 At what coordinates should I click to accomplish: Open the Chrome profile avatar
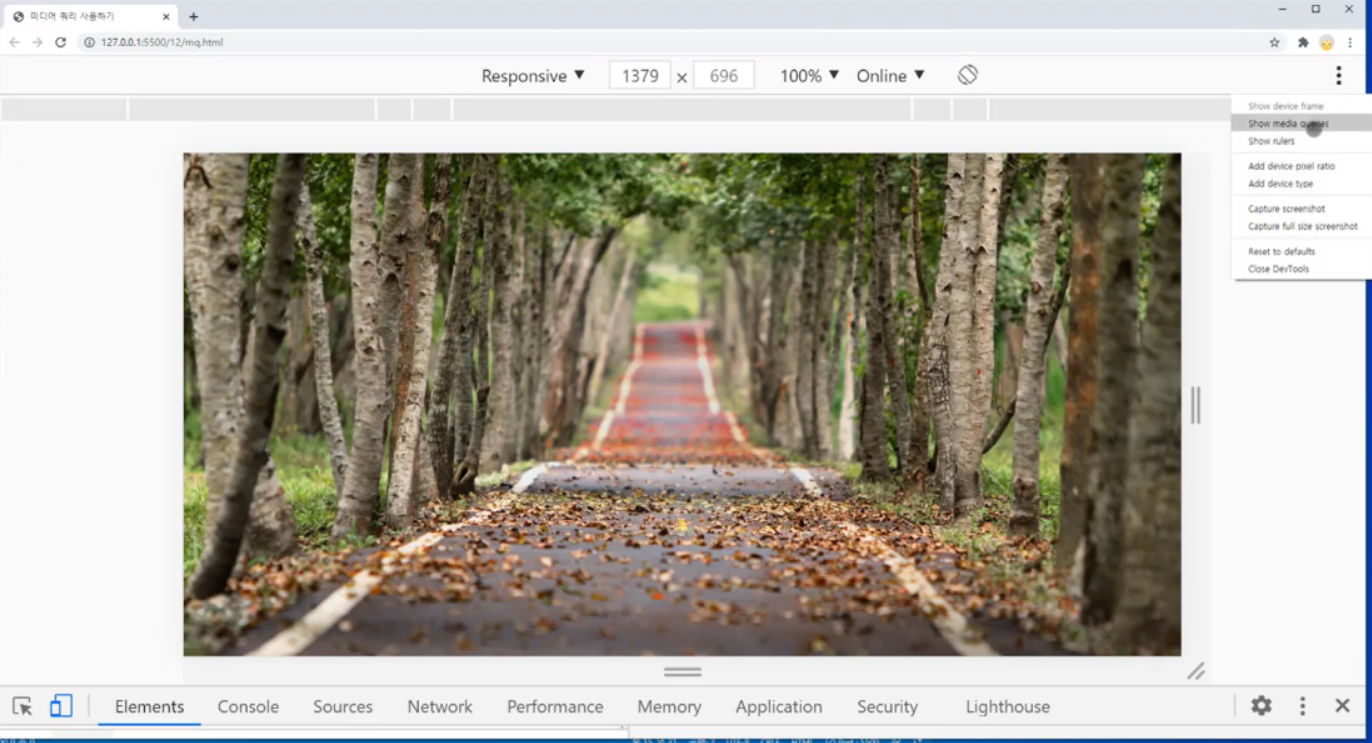1327,42
